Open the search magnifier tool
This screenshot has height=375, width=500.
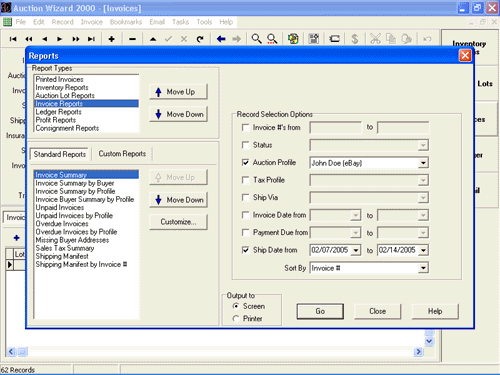click(x=256, y=39)
